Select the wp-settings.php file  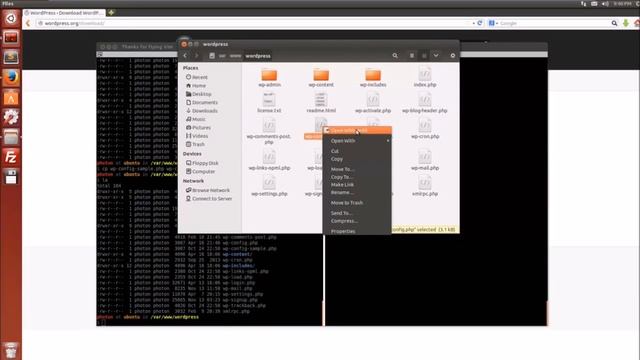pyautogui.click(x=269, y=186)
